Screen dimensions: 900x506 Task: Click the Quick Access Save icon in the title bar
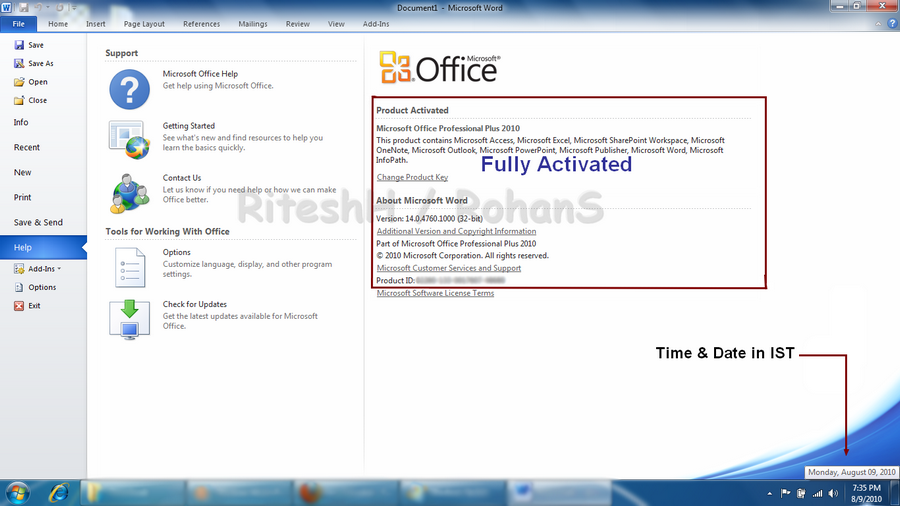[24, 7]
